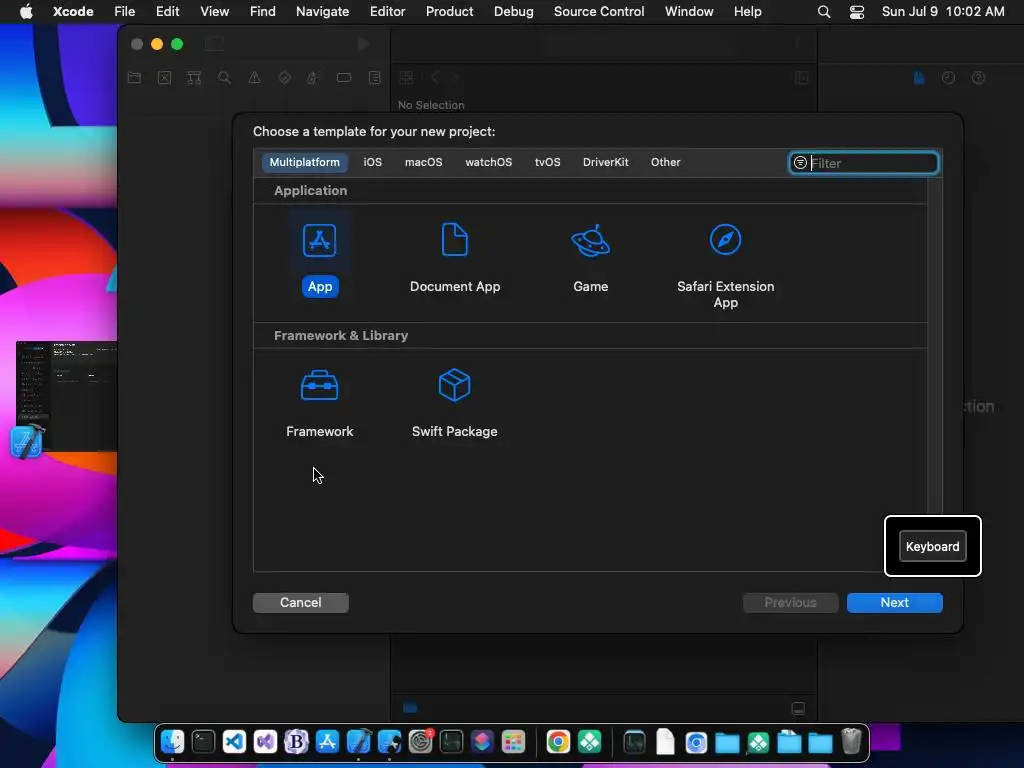The height and width of the screenshot is (768, 1024).
Task: Click the Next button
Action: [894, 602]
